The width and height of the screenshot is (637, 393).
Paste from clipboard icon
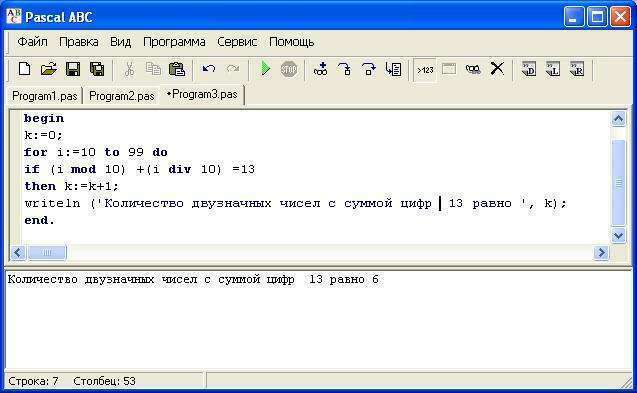pyautogui.click(x=177, y=69)
